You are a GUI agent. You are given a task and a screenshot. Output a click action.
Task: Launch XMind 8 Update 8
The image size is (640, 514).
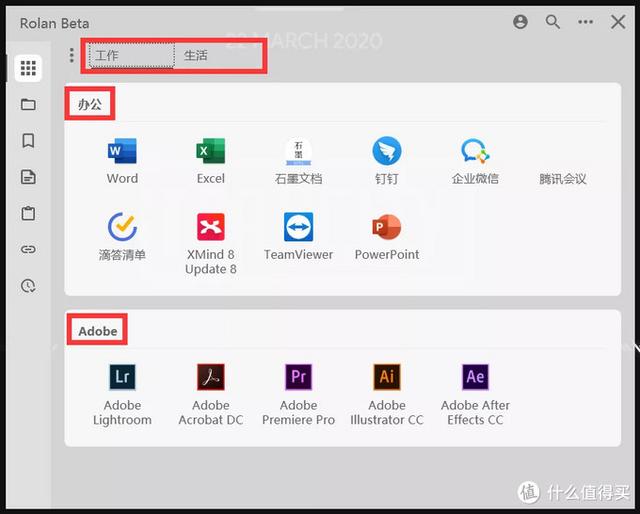click(211, 244)
